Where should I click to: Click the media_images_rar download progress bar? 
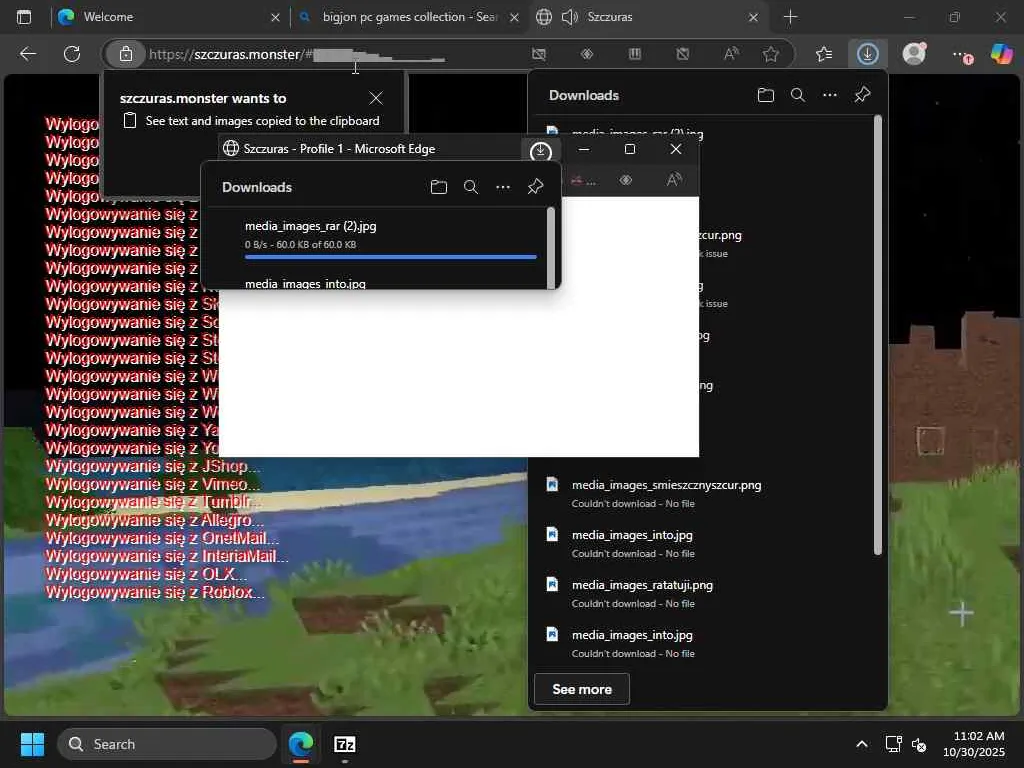tap(391, 257)
